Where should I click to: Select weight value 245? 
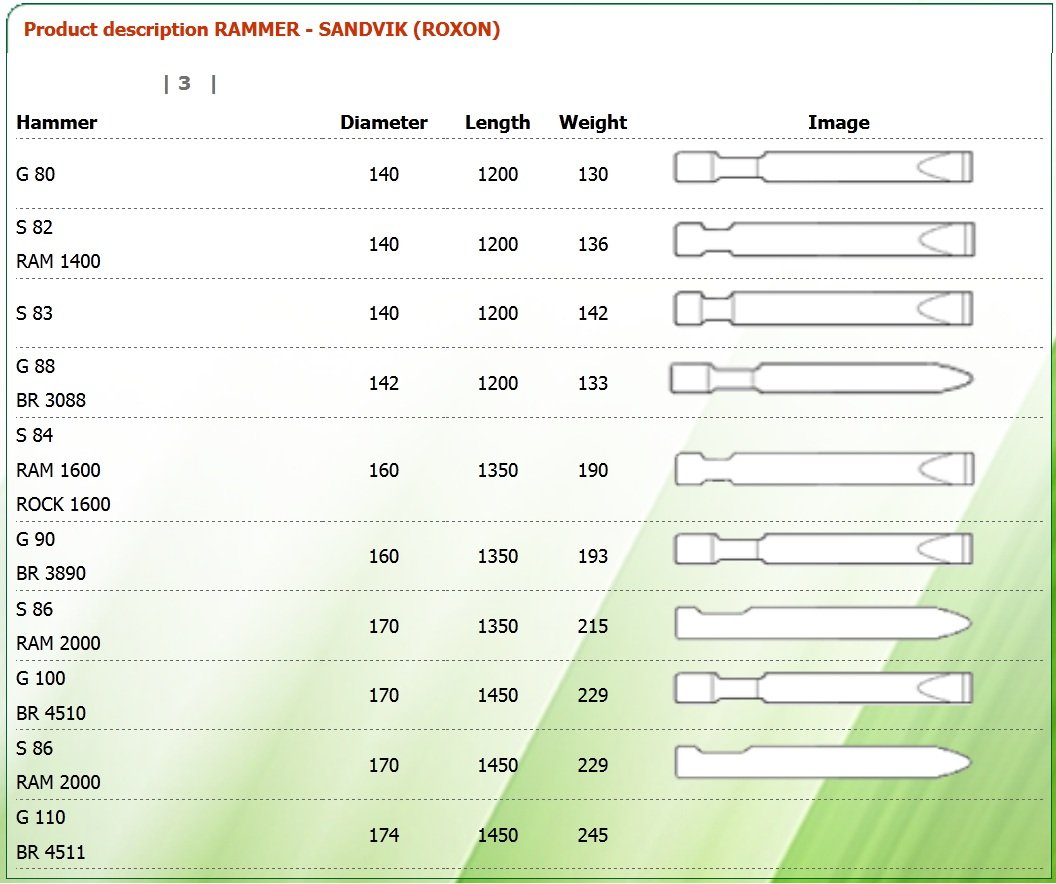pos(593,836)
